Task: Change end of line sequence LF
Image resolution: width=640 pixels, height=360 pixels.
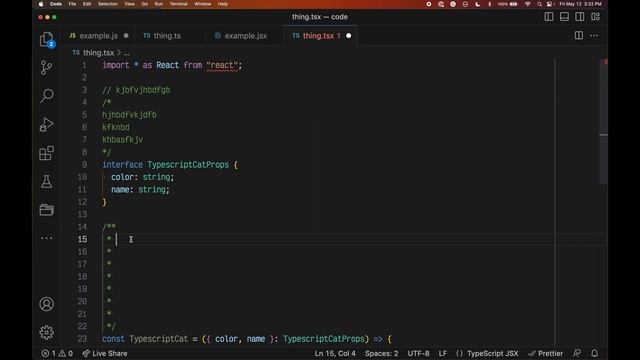Action: (x=443, y=353)
